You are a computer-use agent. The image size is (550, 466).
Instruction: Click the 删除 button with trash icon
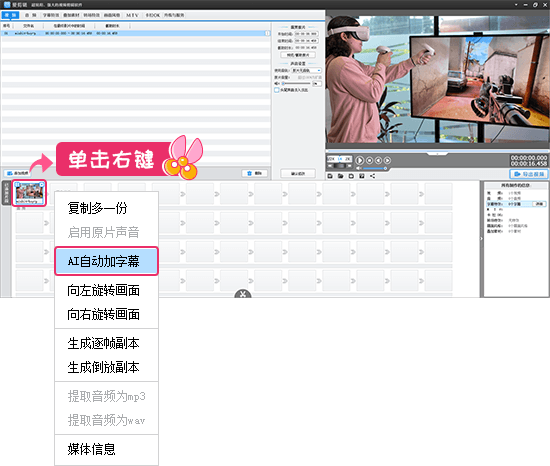click(x=255, y=173)
